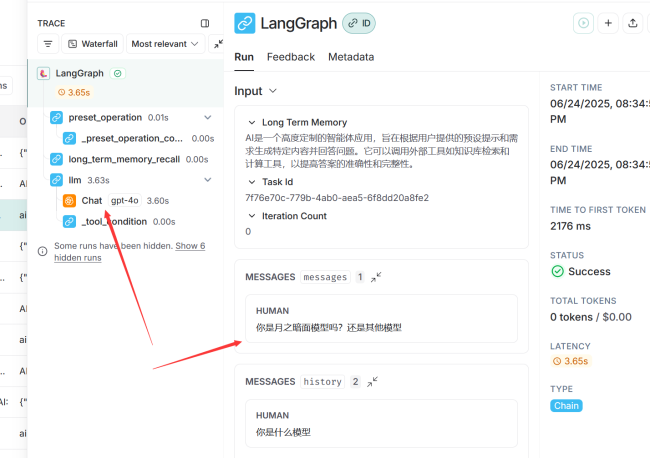Click the first HUMAN message card
650x458 pixels.
(381, 319)
